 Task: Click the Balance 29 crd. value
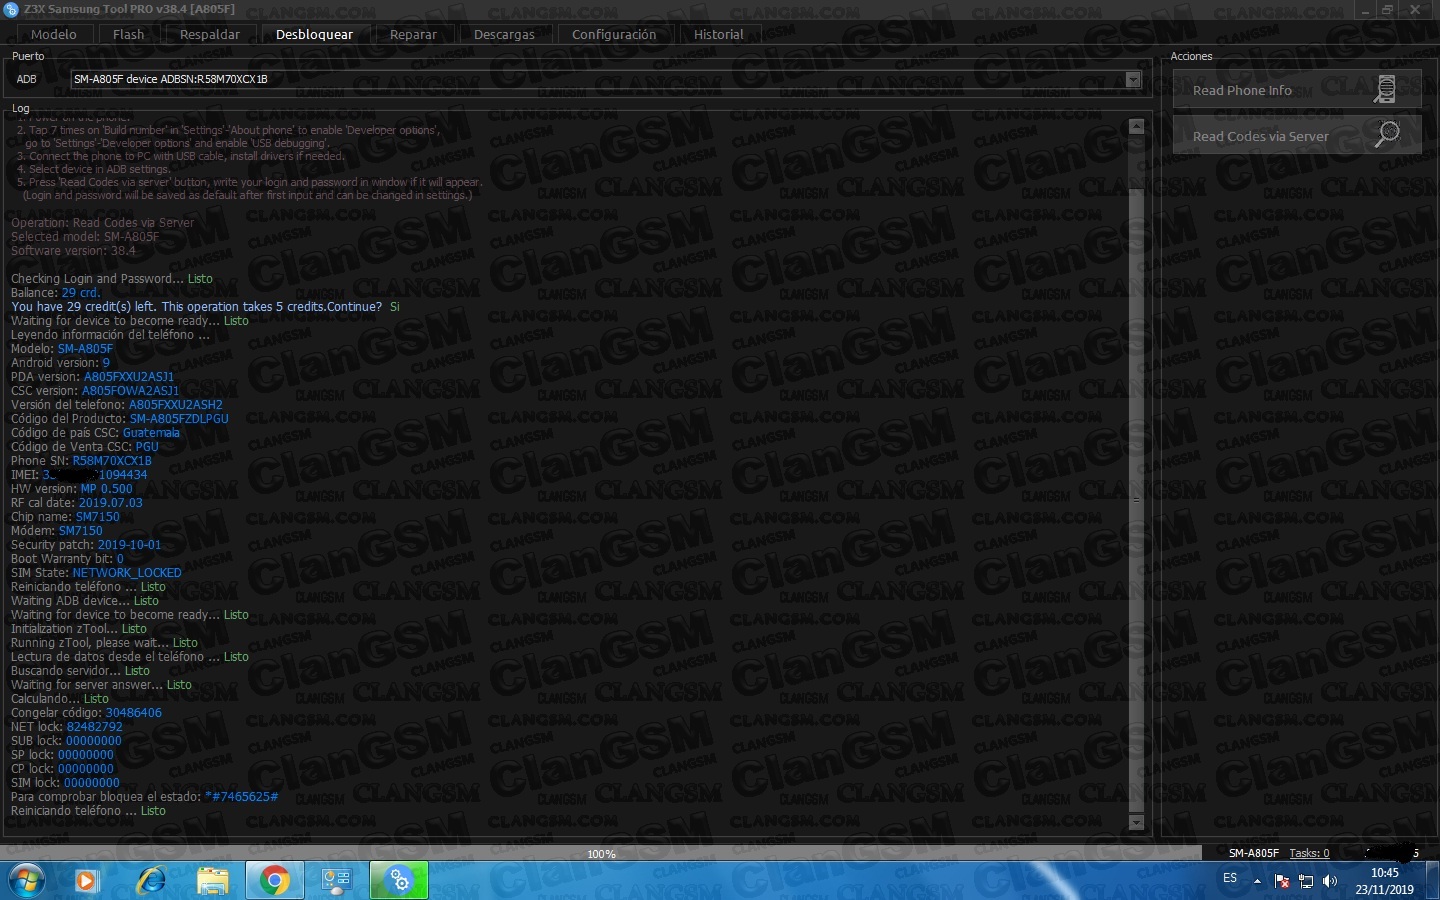(80, 293)
